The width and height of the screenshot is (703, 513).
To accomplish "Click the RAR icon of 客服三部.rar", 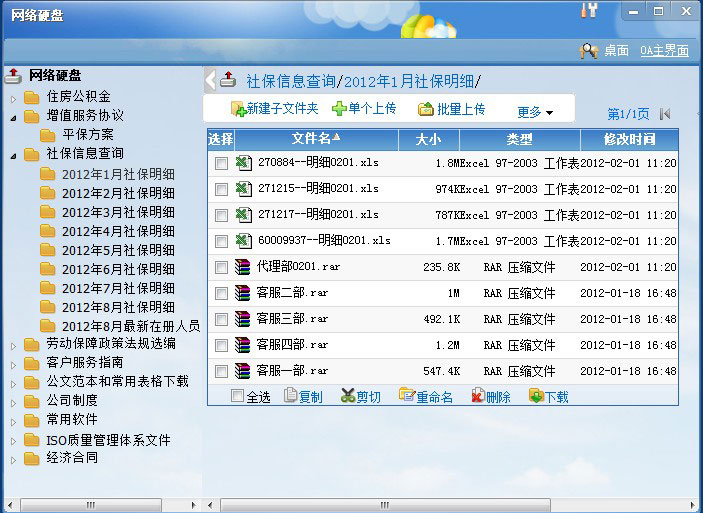I will pos(243,319).
